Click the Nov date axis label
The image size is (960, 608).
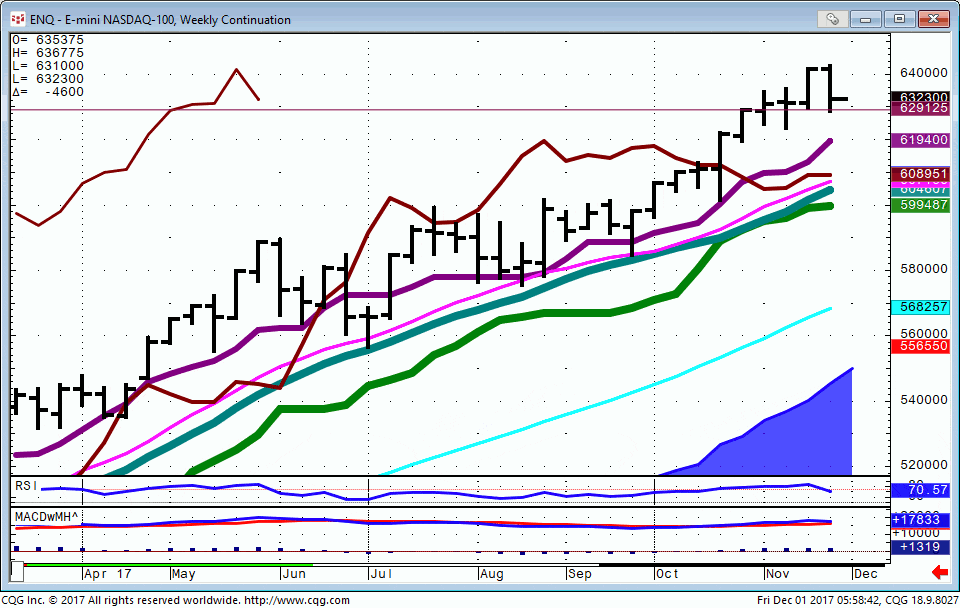click(778, 574)
